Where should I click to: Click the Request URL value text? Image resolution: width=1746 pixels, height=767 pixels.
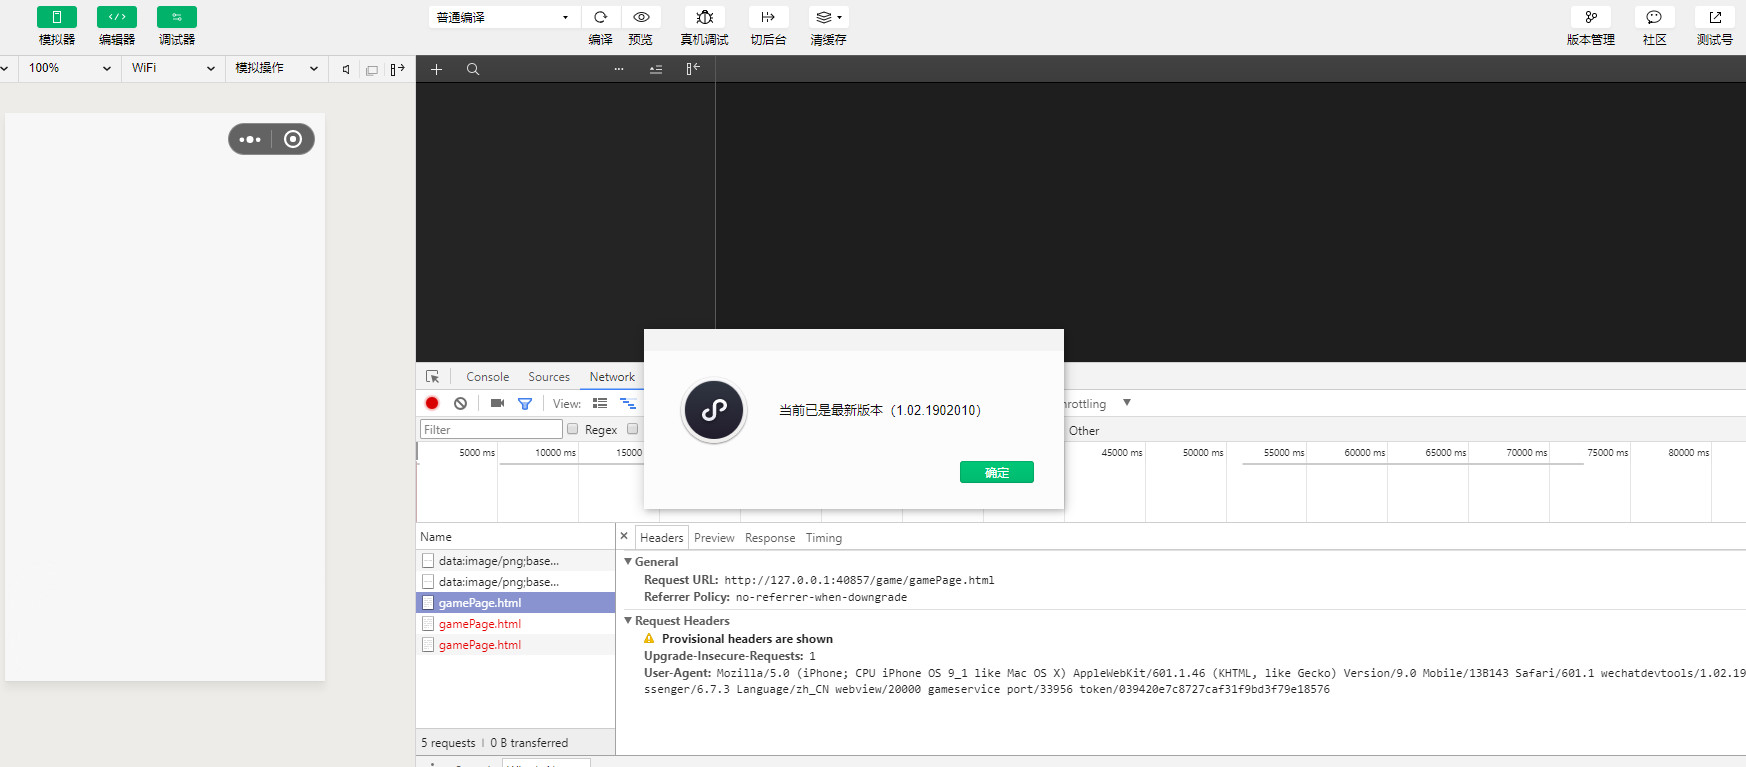coord(859,580)
